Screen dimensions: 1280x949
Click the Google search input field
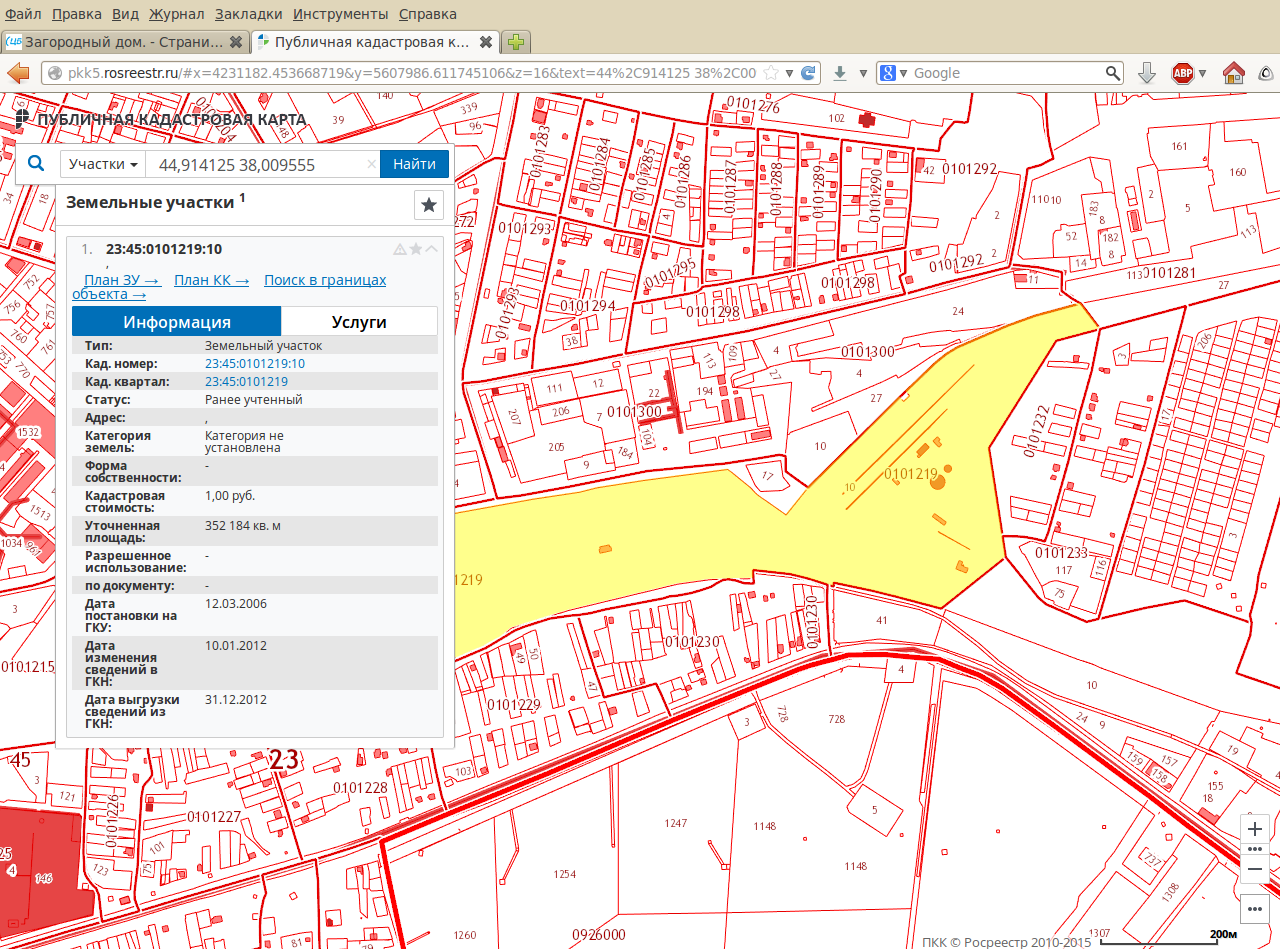[x=1005, y=73]
